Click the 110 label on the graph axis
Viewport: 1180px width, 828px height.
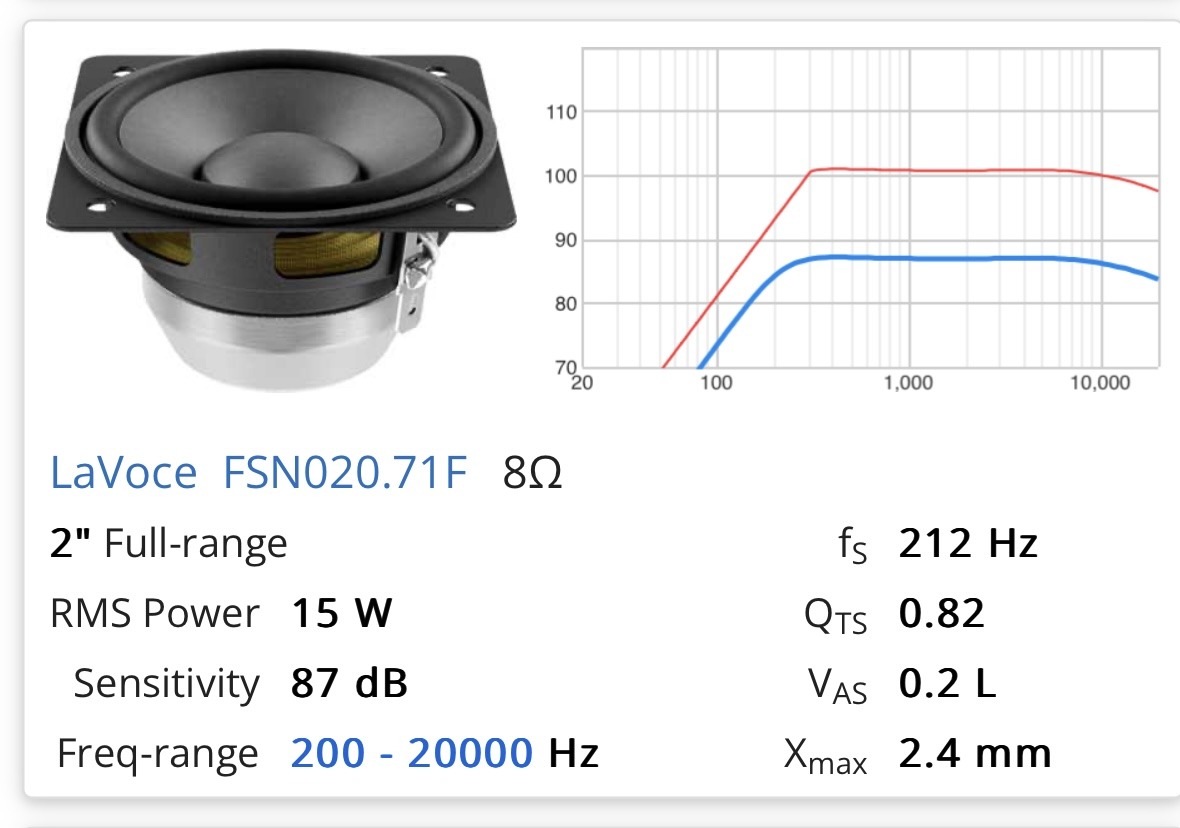pos(561,112)
